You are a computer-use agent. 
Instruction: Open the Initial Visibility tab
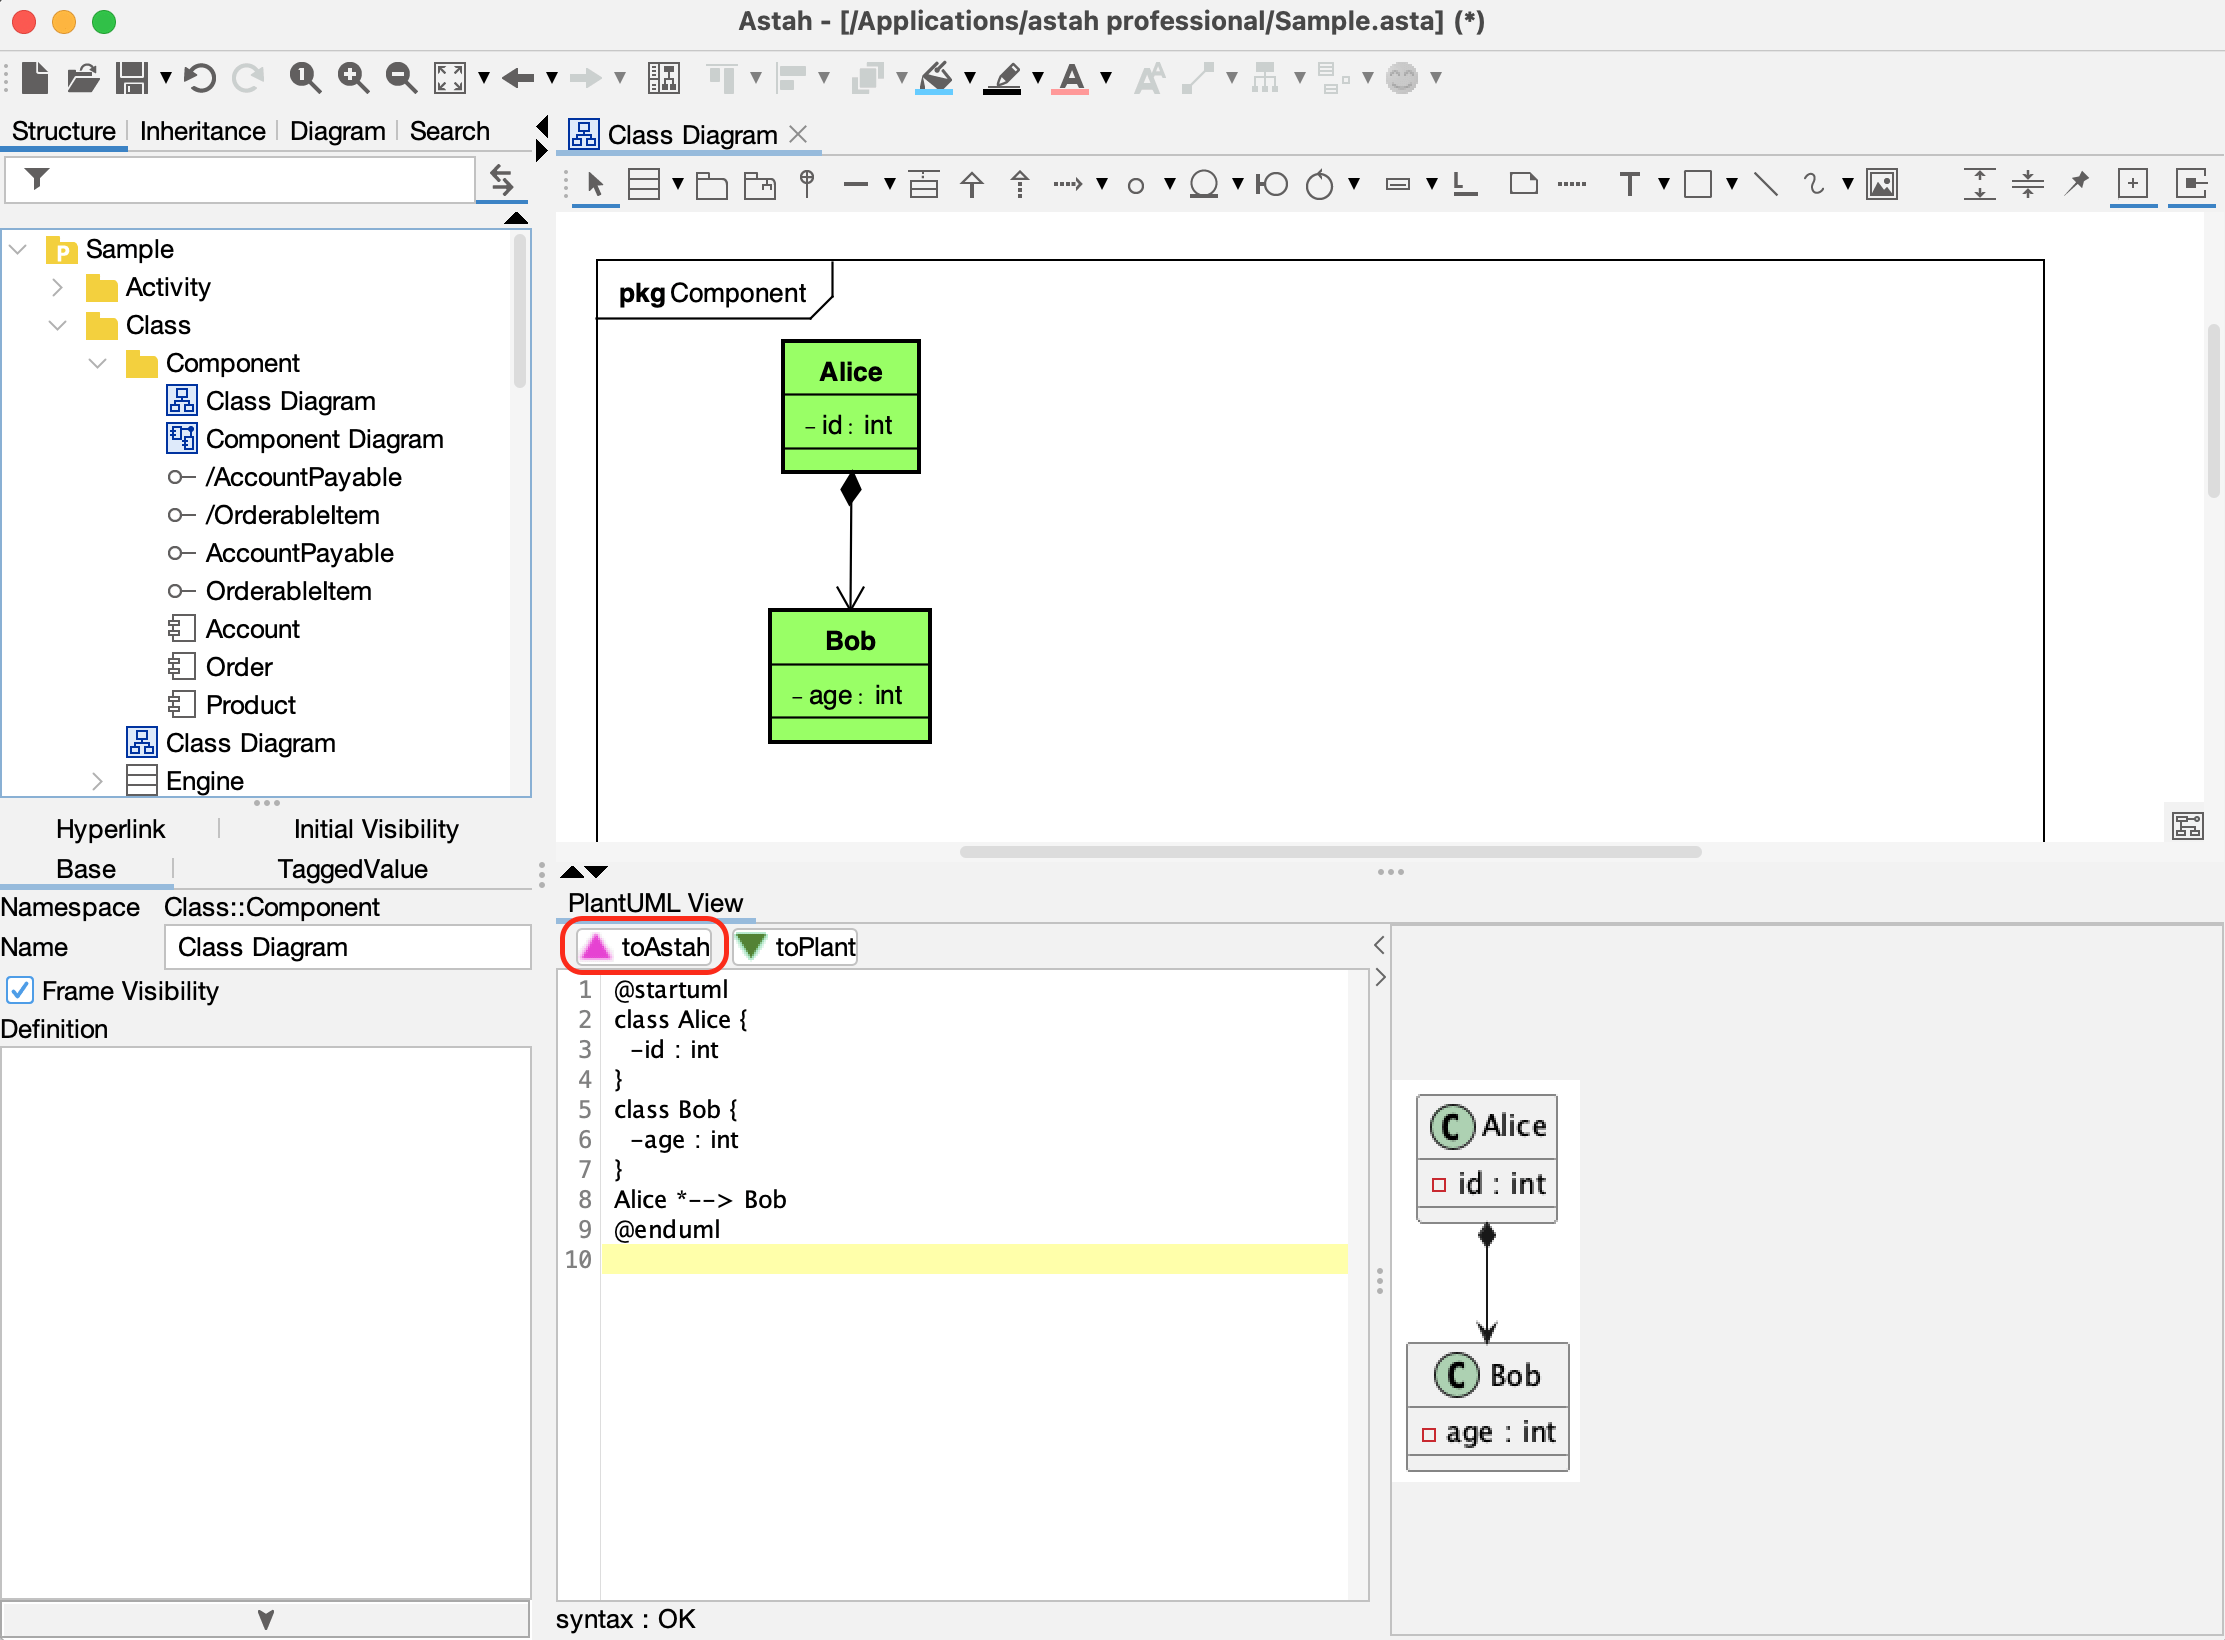click(376, 829)
